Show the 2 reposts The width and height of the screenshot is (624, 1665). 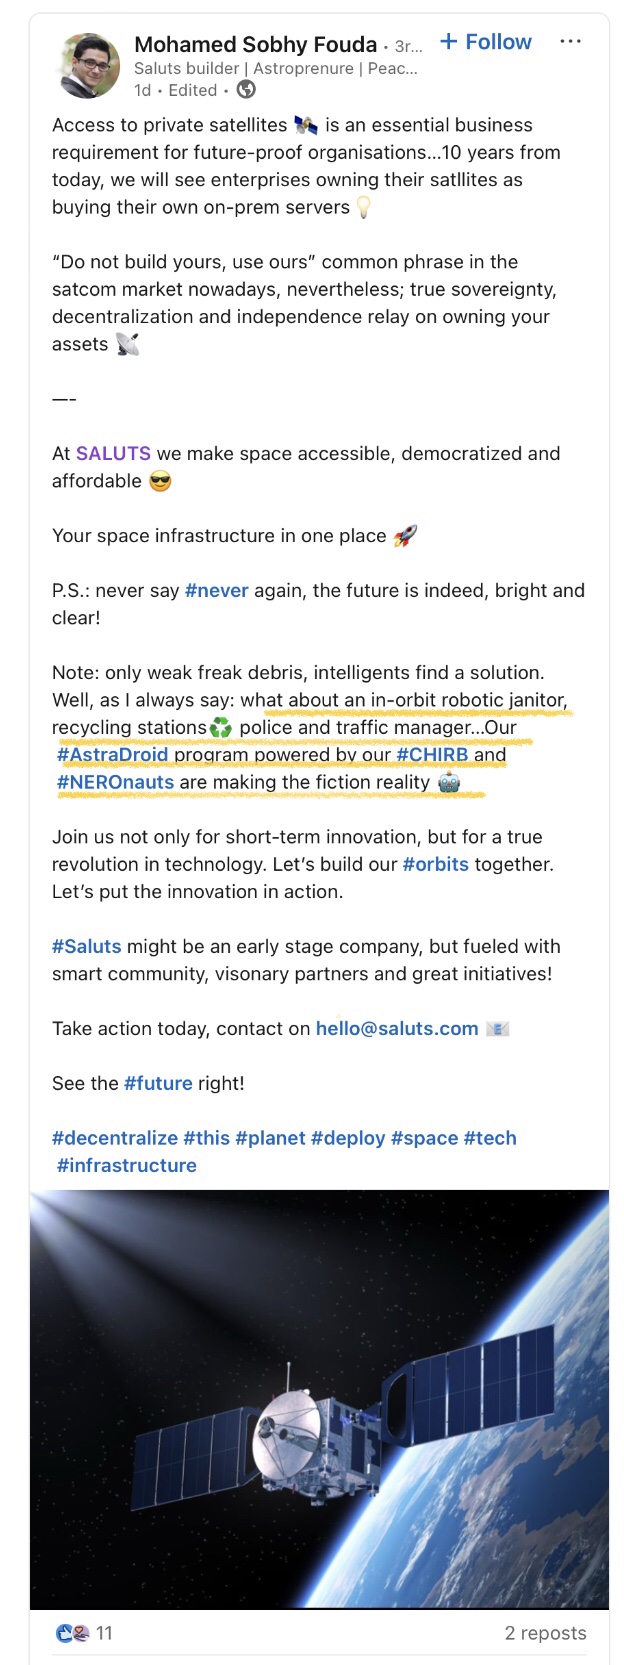coord(545,1633)
